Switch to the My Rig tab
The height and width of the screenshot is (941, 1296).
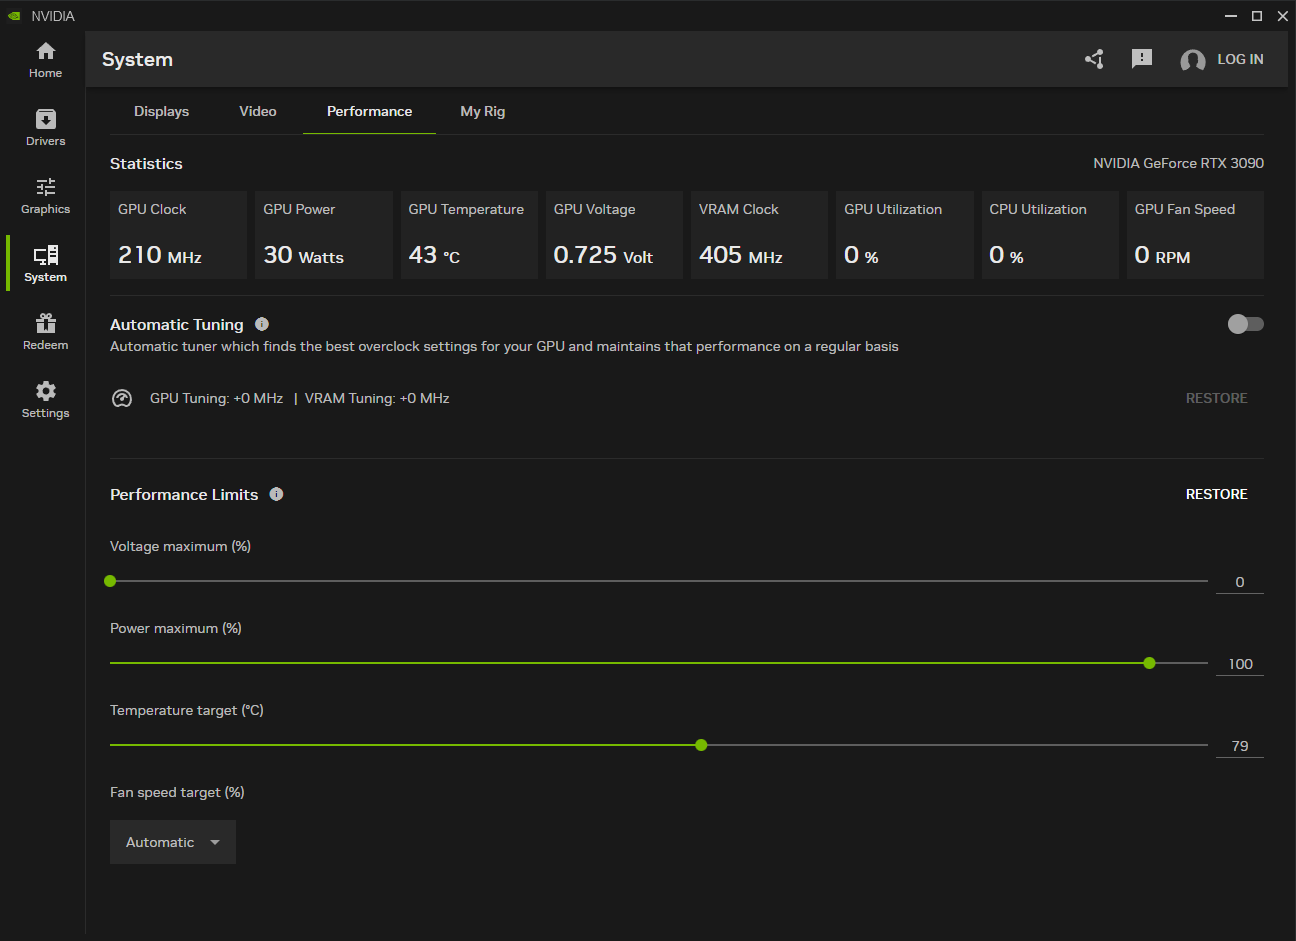(482, 111)
